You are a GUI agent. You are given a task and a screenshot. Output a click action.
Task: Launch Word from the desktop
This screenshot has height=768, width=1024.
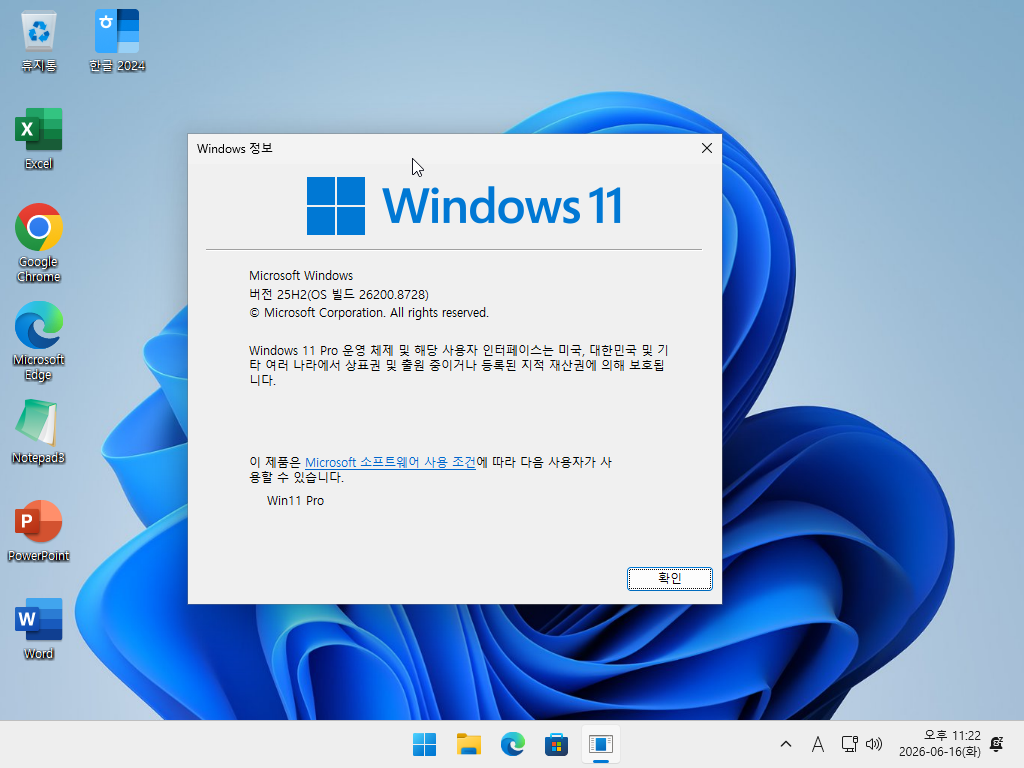(x=39, y=628)
